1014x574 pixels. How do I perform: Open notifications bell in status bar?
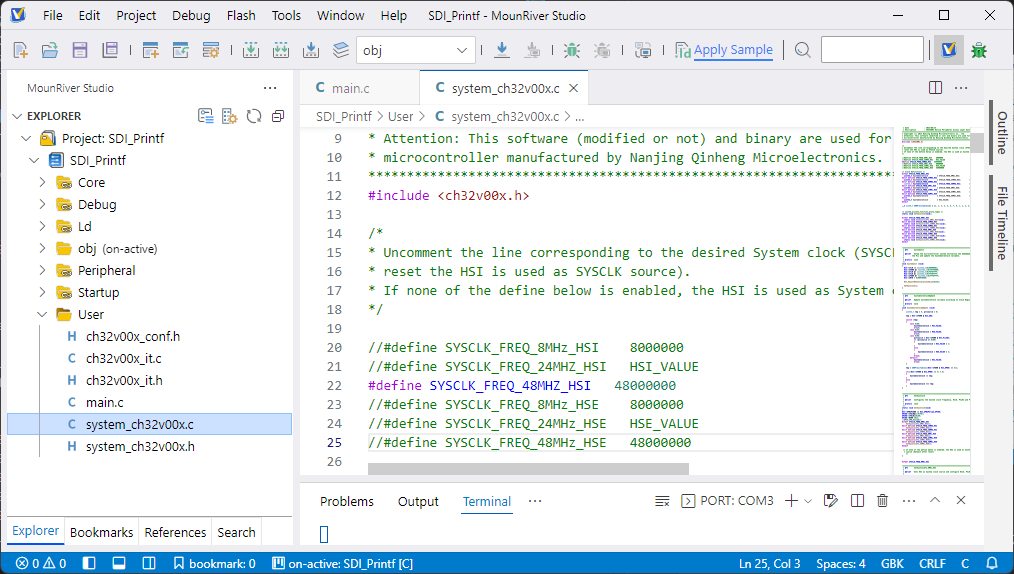(x=992, y=563)
